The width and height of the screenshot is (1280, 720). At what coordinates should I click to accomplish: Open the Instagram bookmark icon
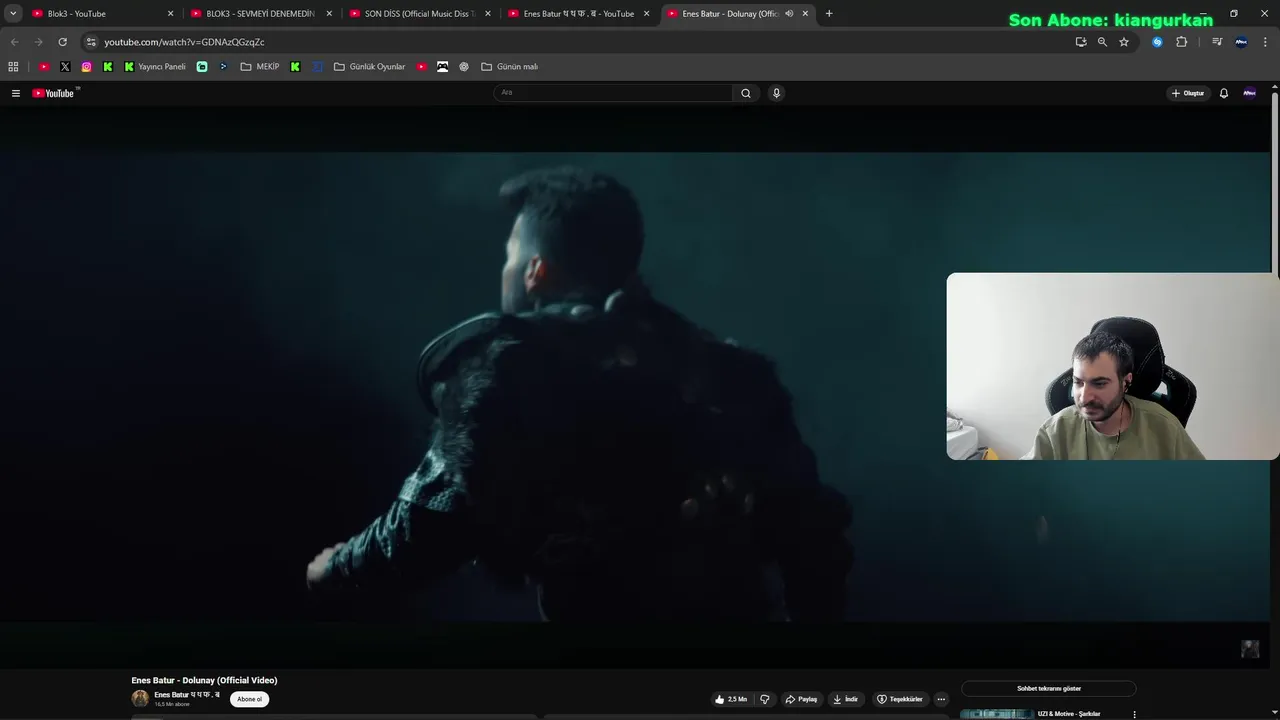[87, 67]
